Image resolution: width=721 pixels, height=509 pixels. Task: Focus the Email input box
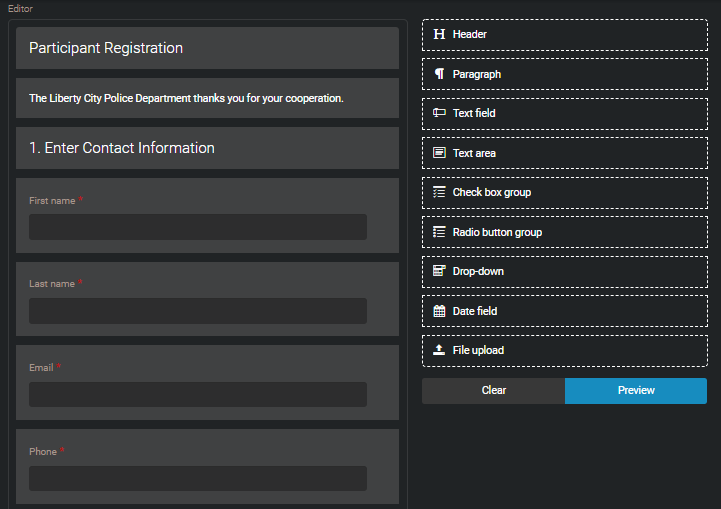click(x=198, y=395)
